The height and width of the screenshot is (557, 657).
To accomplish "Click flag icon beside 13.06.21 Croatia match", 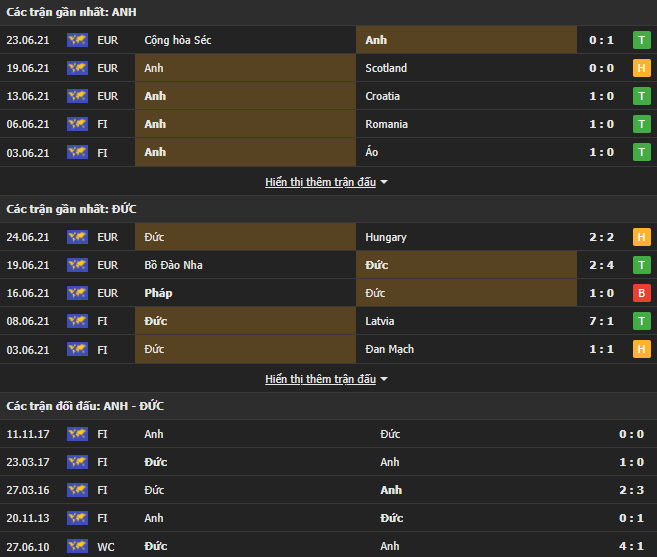I will click(77, 96).
